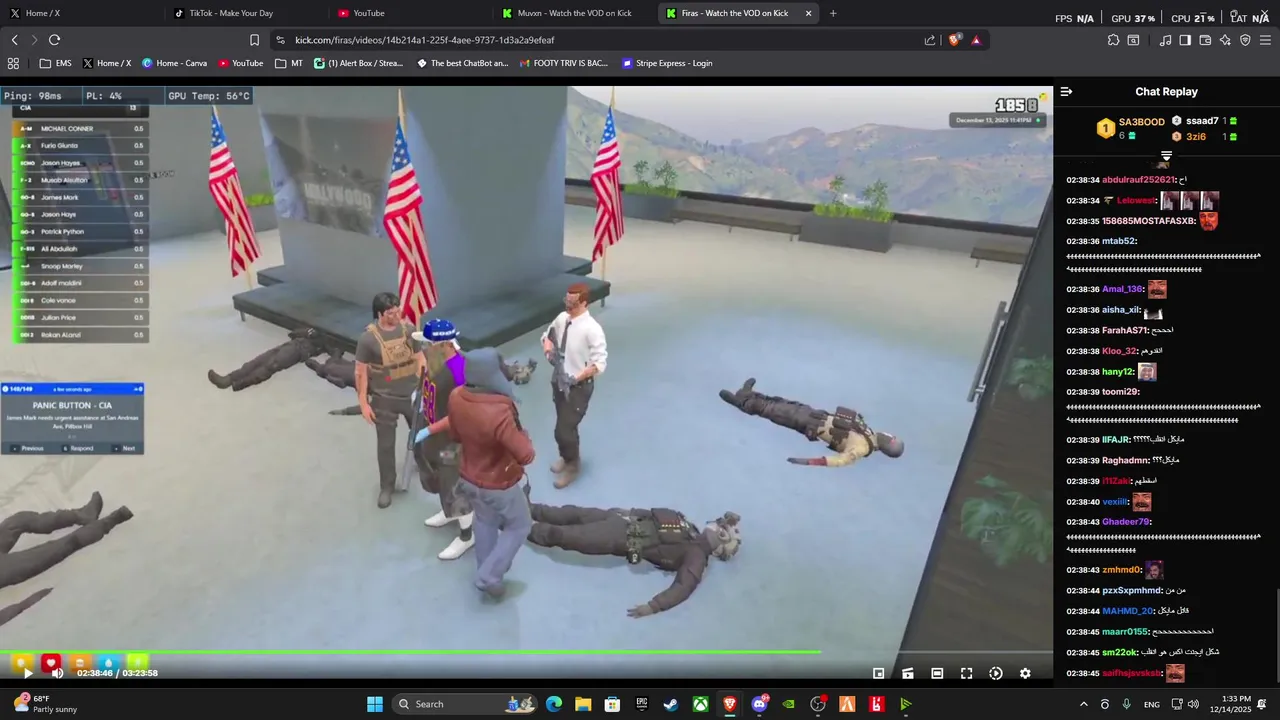Open browser extensions puzzle icon
The height and width of the screenshot is (720, 1280).
1113,40
